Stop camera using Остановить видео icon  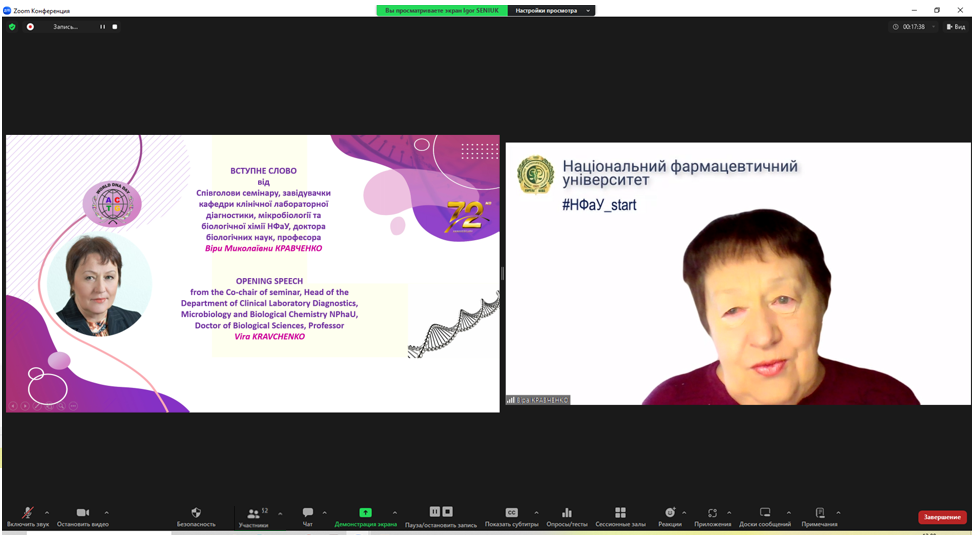(x=82, y=513)
